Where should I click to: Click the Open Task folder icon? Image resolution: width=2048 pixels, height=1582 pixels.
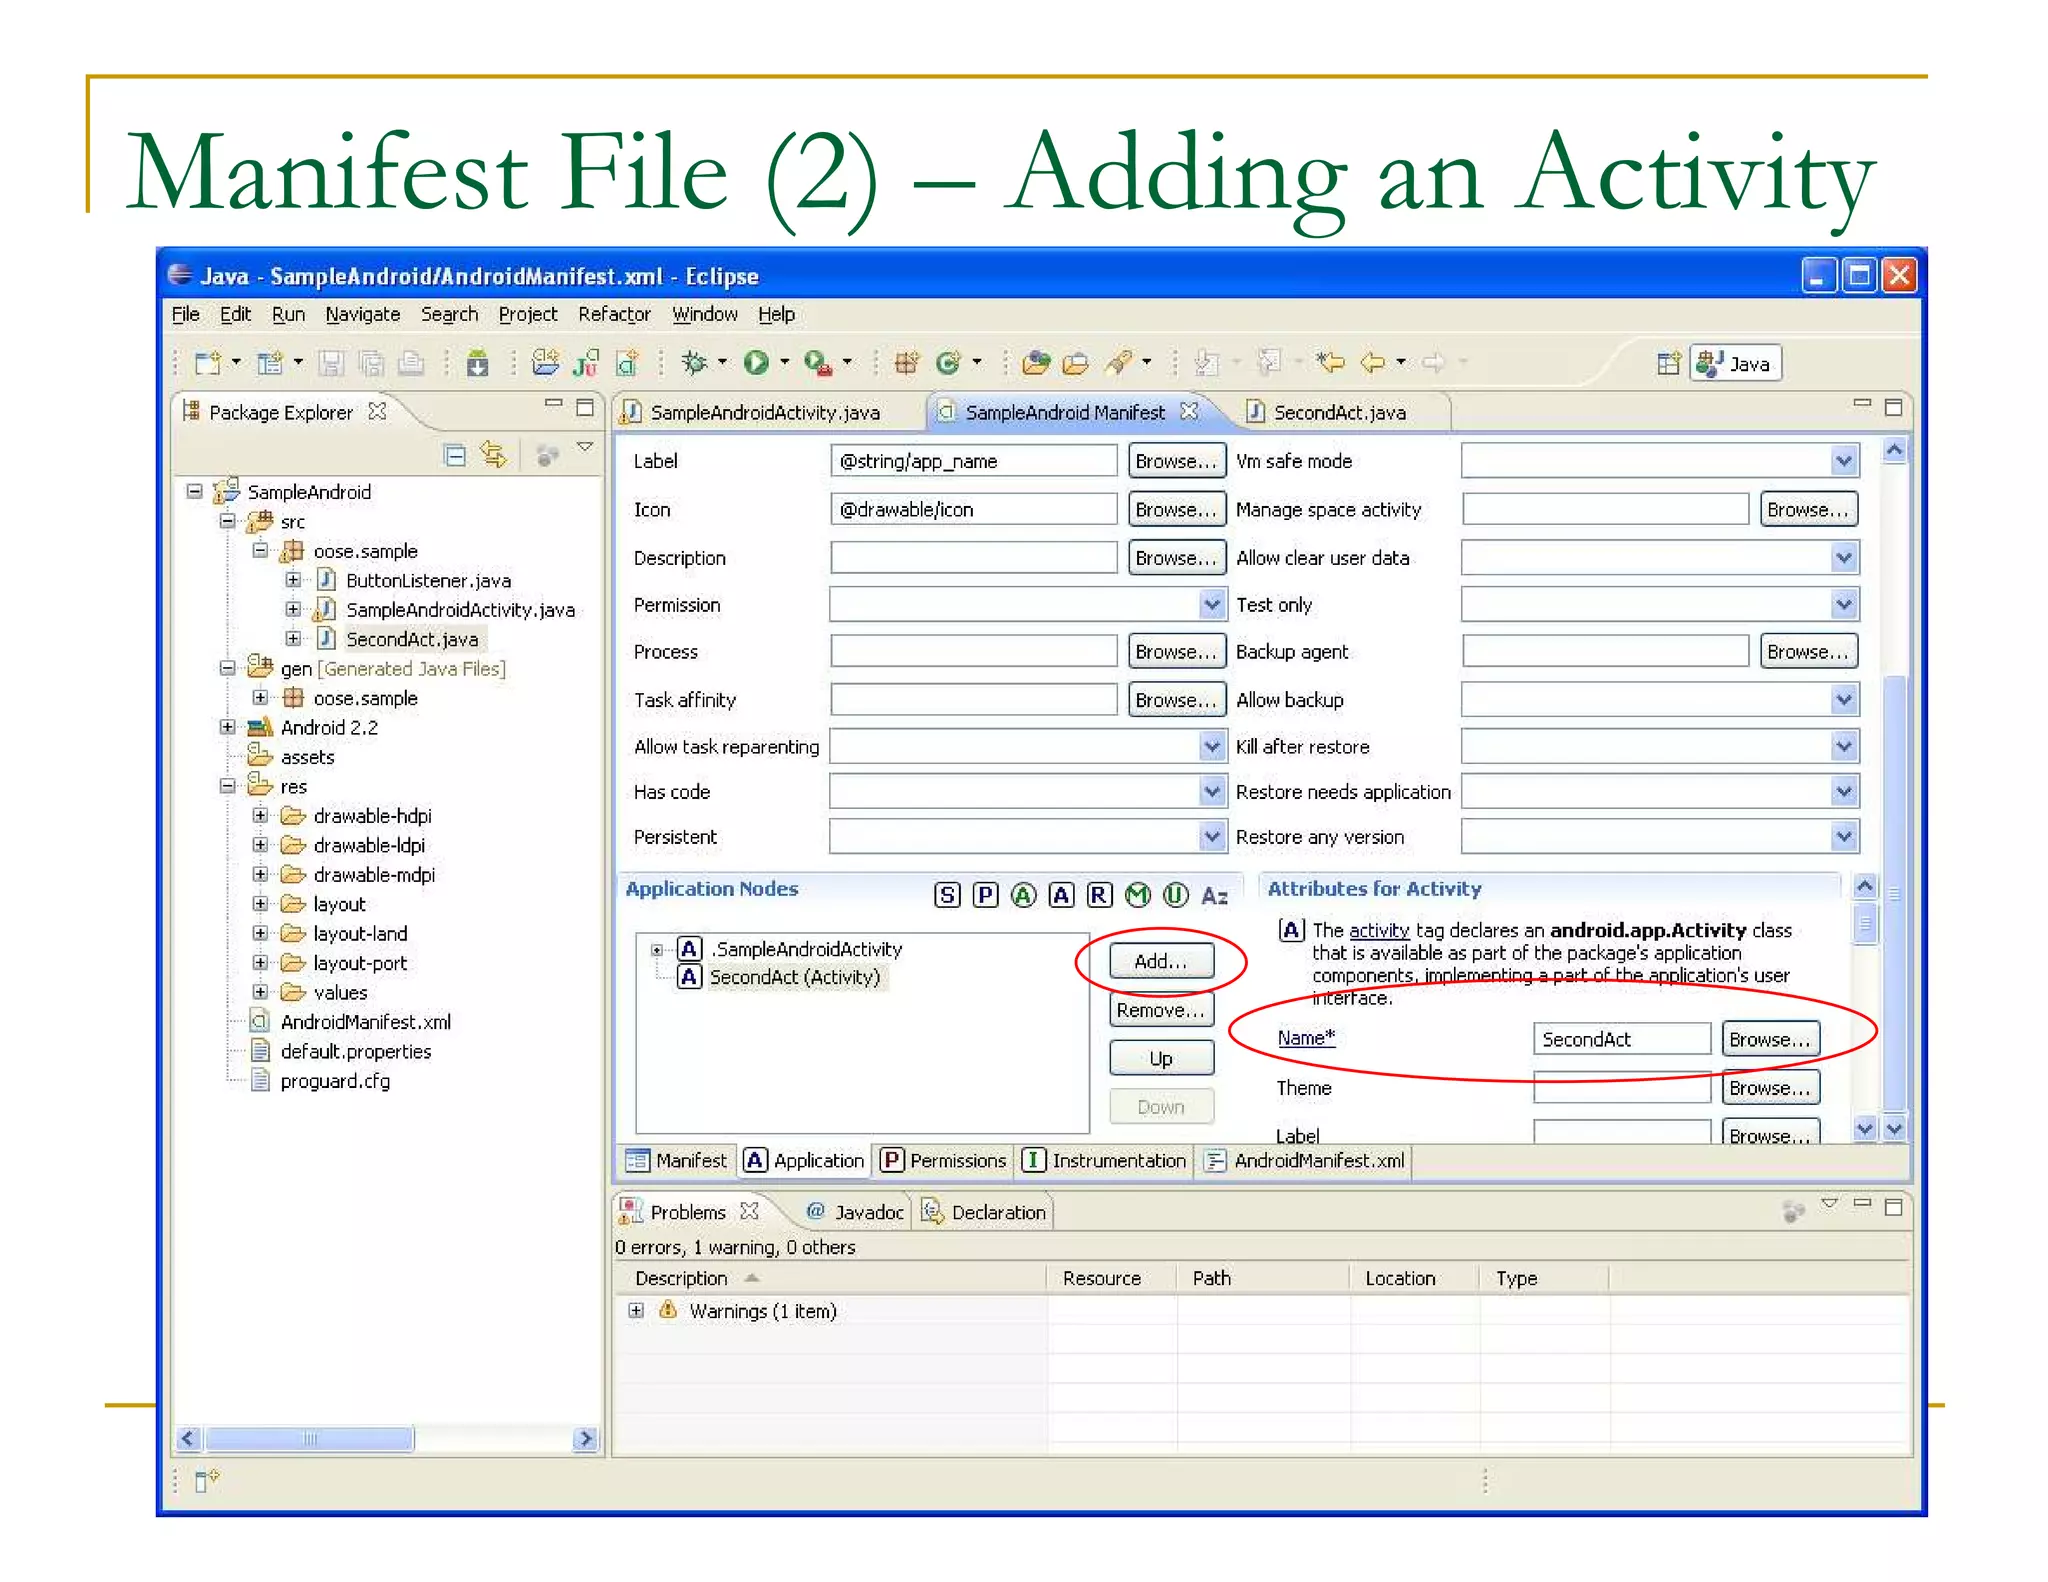pyautogui.click(x=1076, y=363)
